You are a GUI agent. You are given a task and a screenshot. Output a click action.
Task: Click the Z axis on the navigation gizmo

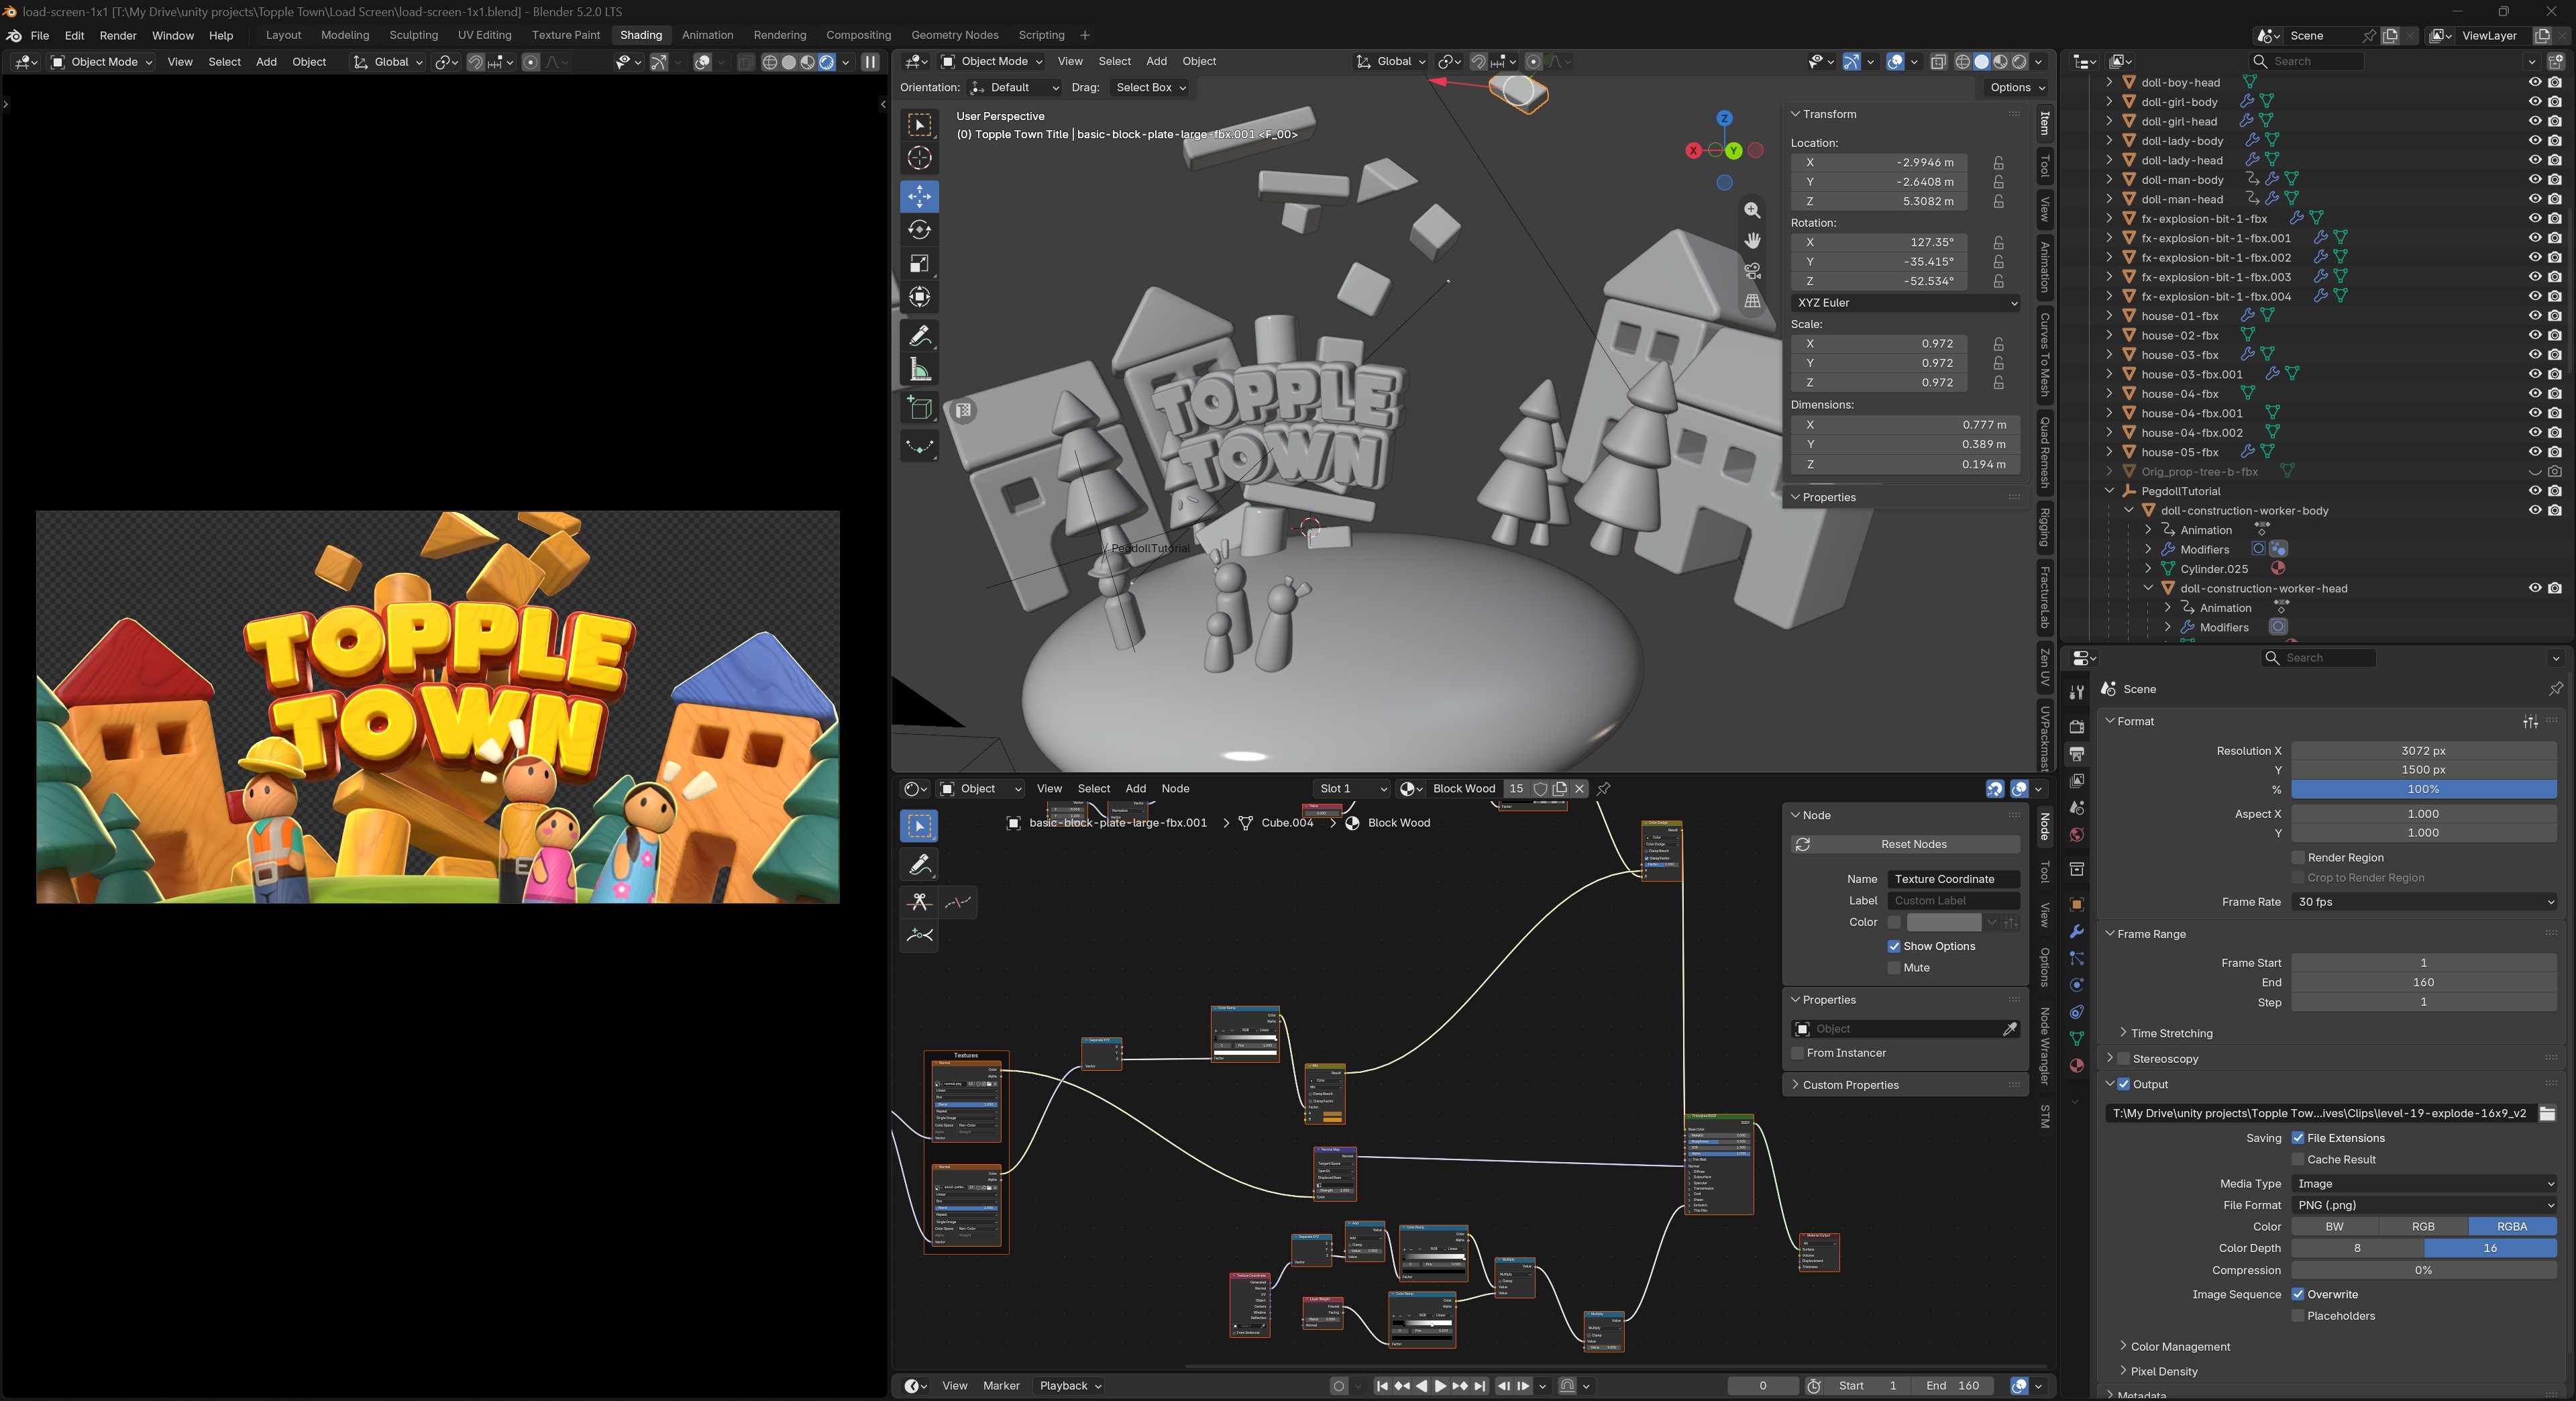tap(1724, 118)
